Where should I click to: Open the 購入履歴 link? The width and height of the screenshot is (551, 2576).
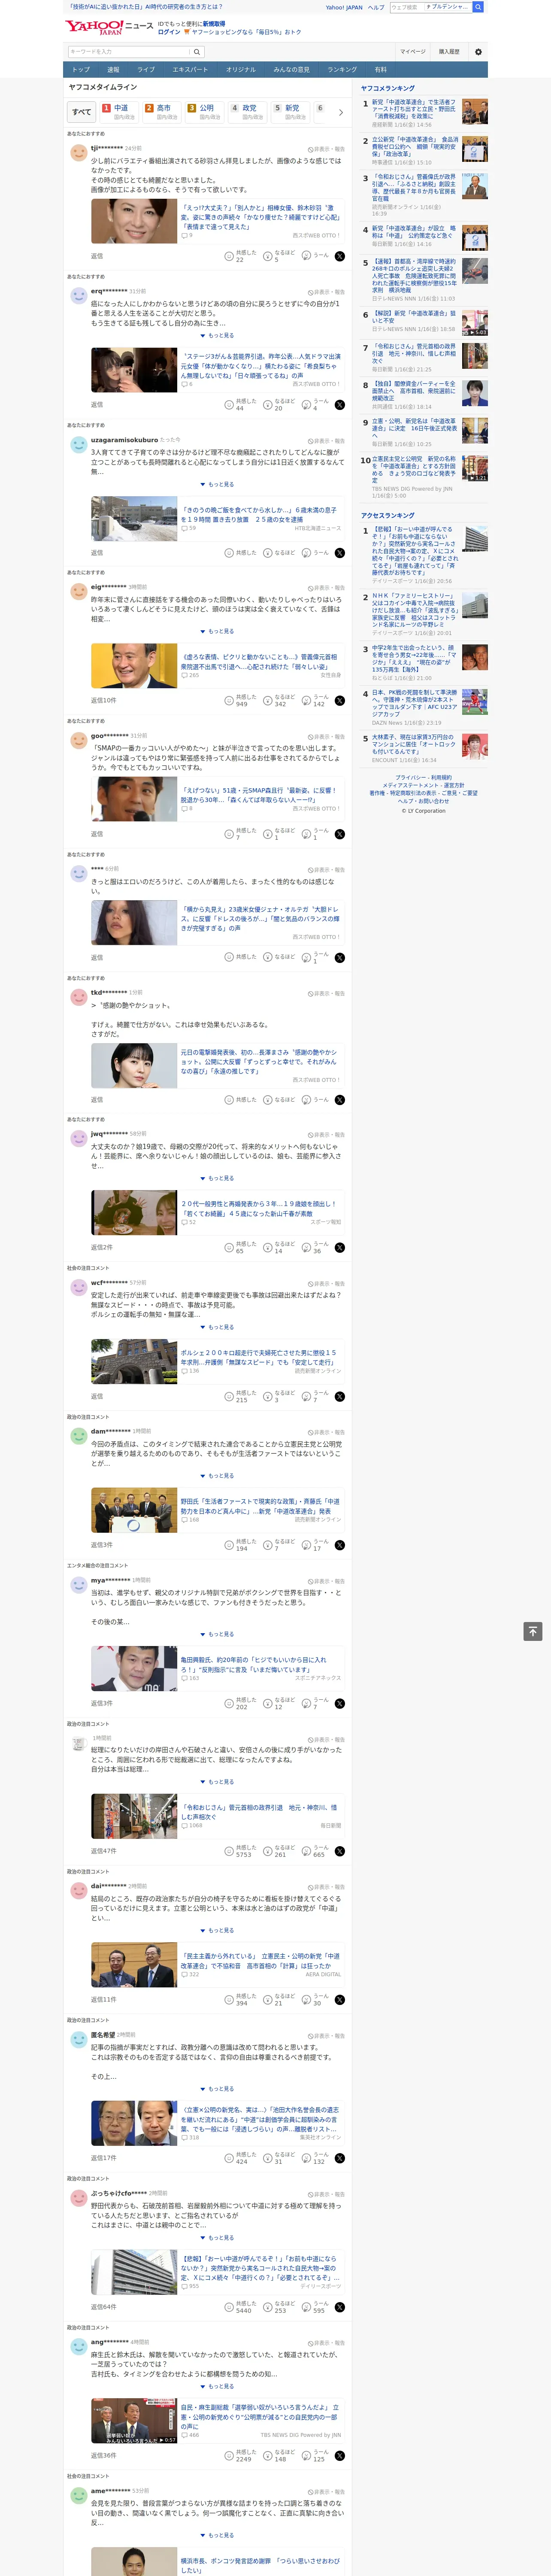449,52
